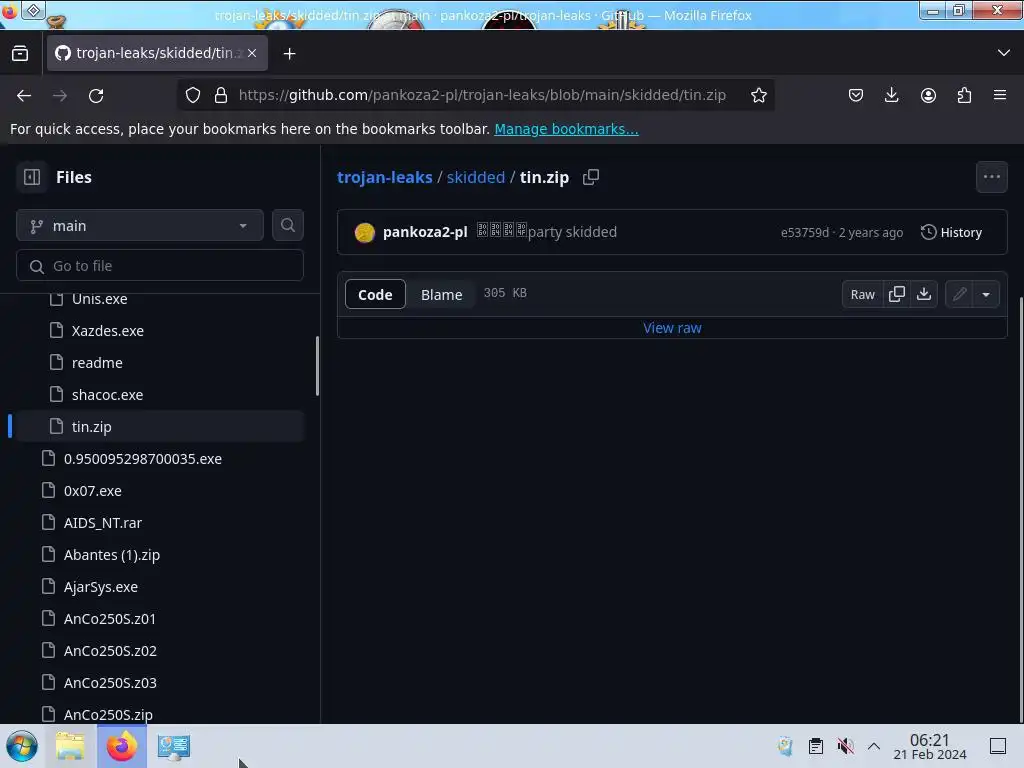Open Firefox downloads panel icon

coord(891,95)
